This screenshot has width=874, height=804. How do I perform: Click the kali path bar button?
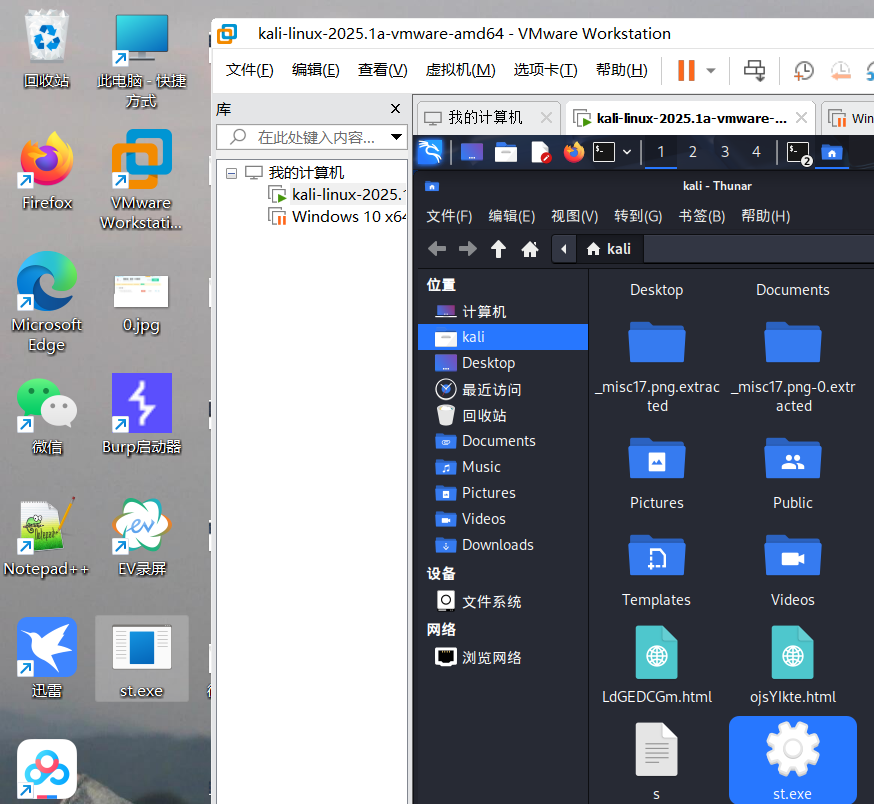(x=609, y=249)
